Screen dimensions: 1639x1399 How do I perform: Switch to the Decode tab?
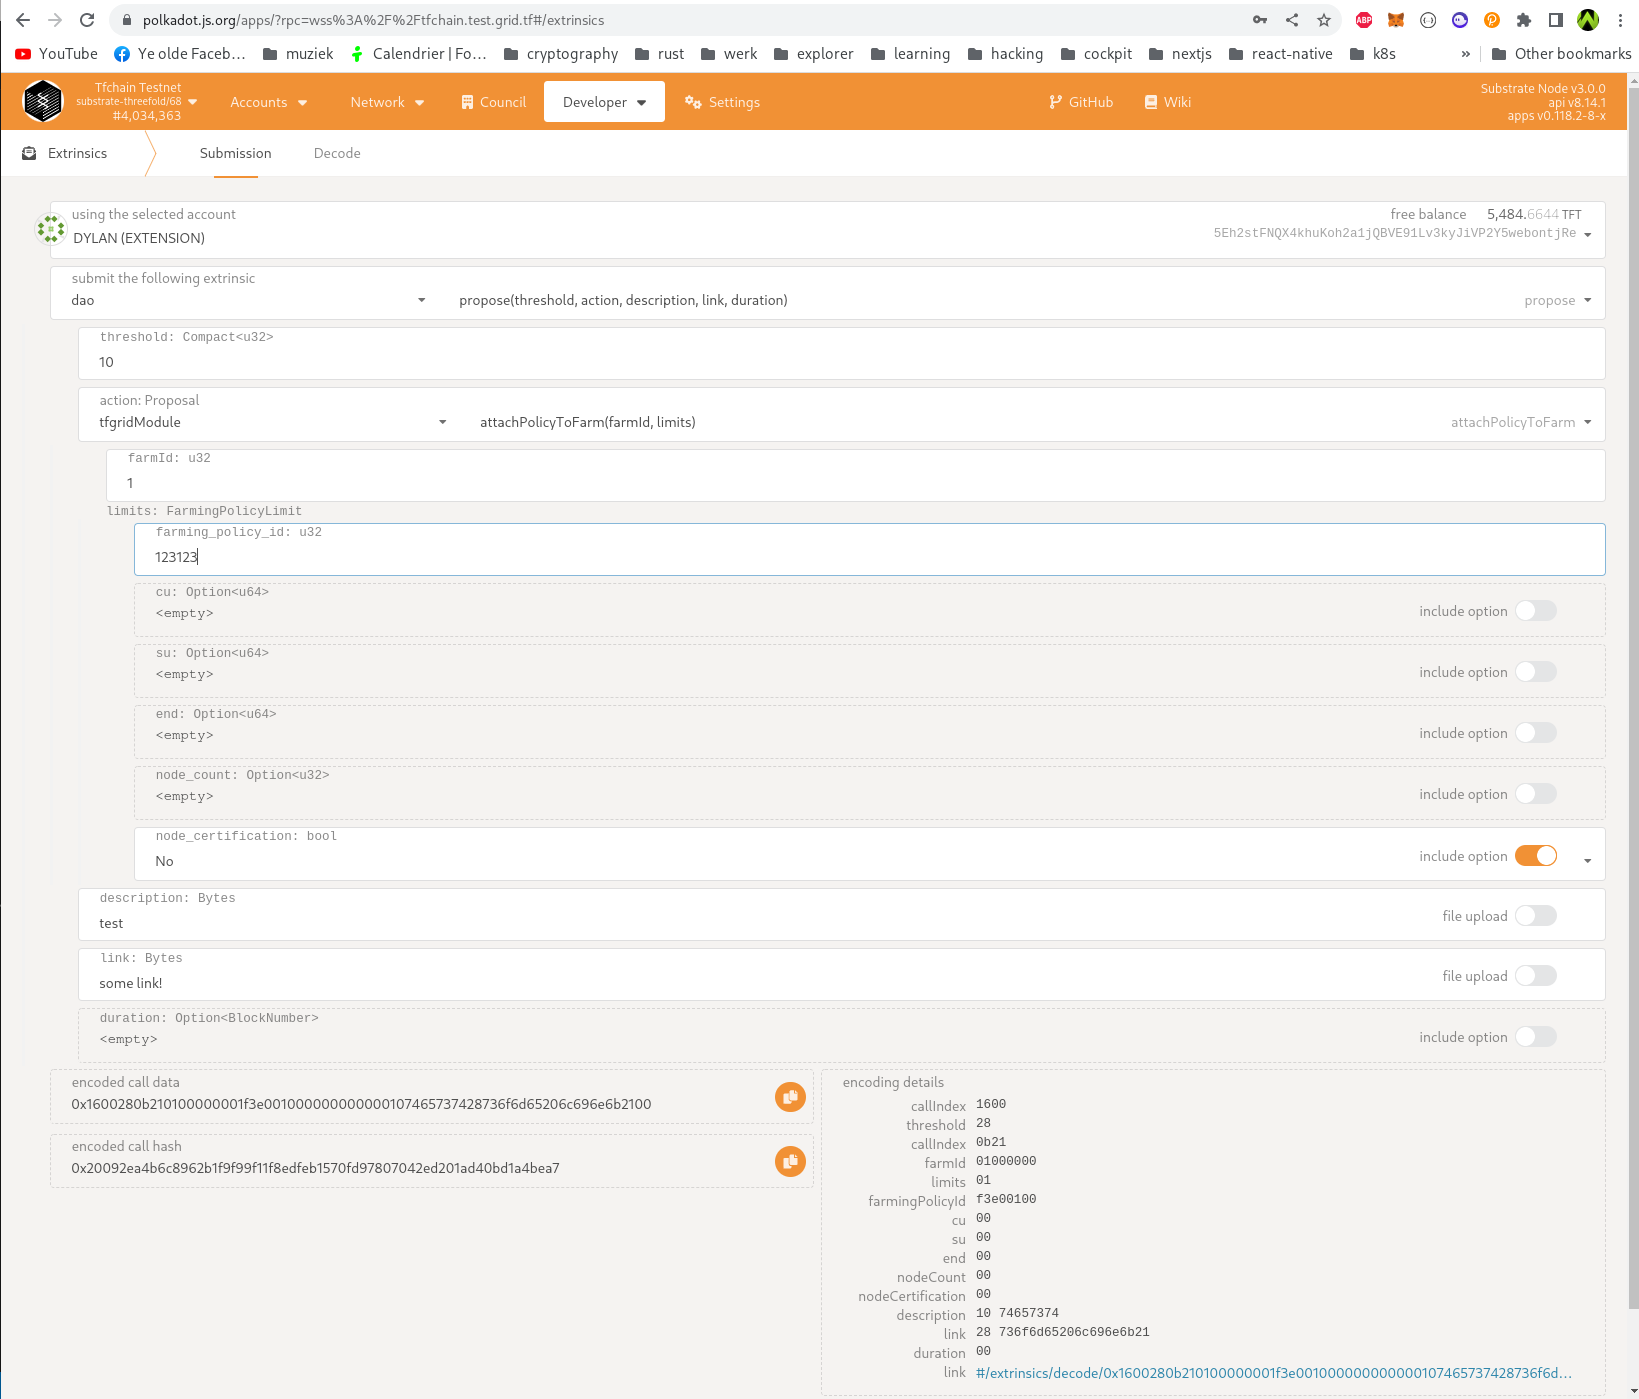coord(337,153)
